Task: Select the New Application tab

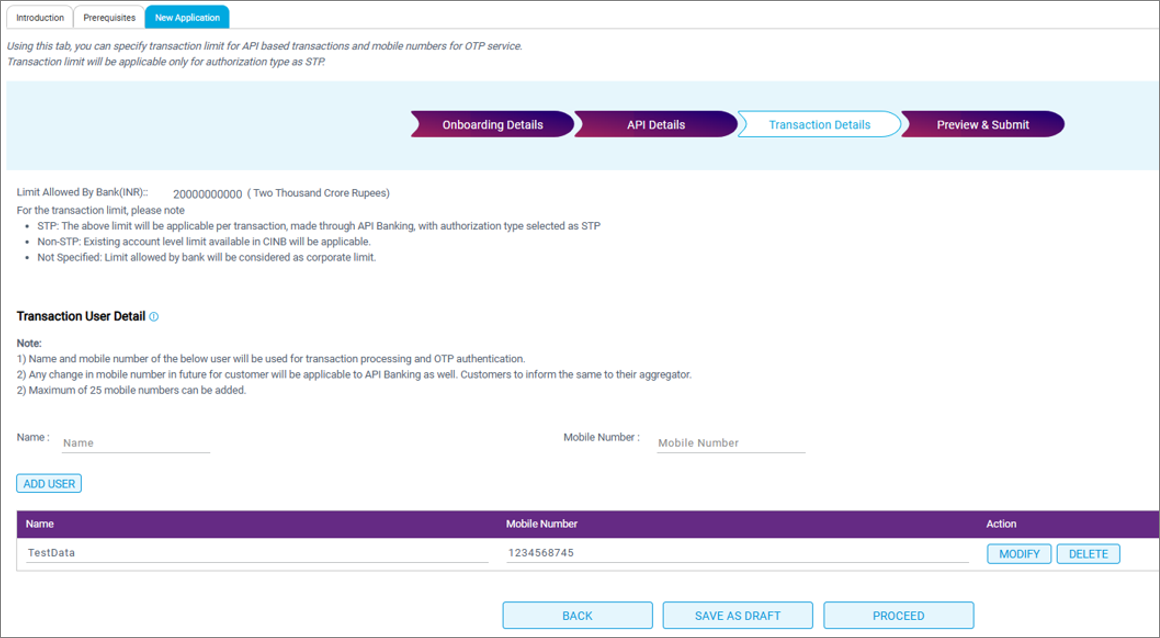Action: pos(187,17)
